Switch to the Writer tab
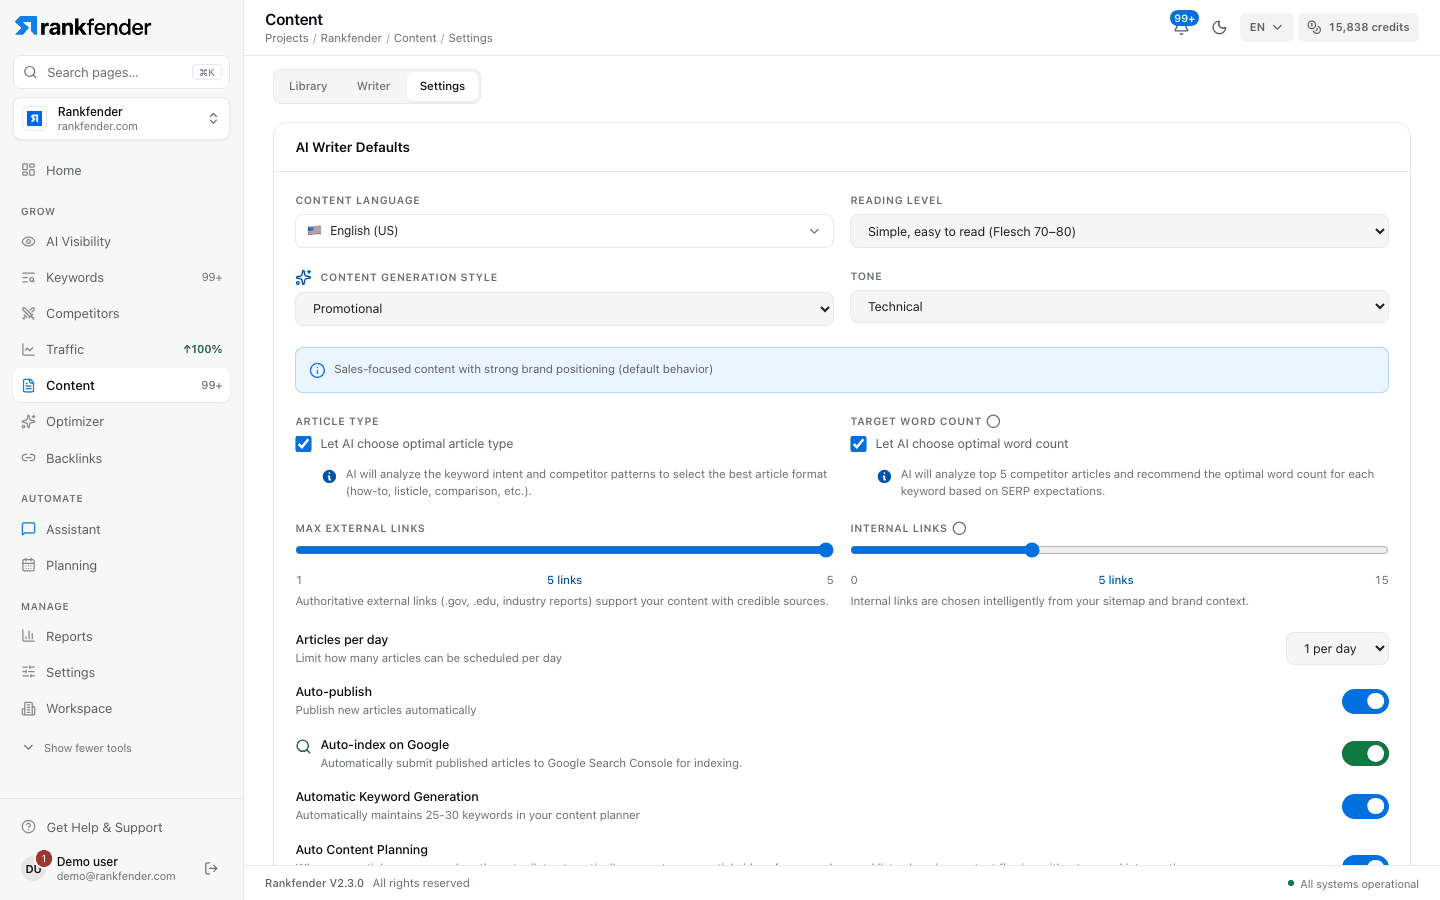1440x900 pixels. tap(373, 86)
